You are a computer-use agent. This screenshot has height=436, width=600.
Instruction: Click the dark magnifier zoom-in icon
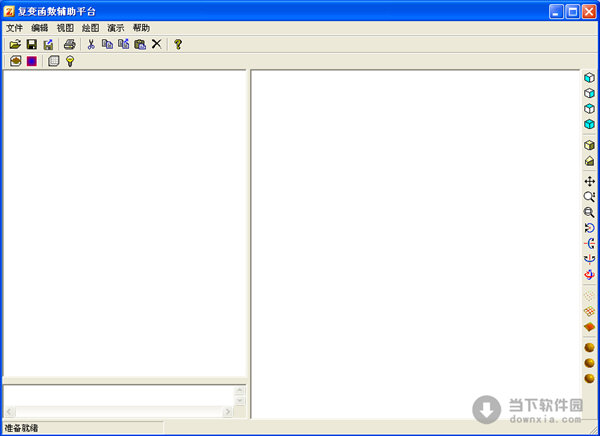(589, 212)
